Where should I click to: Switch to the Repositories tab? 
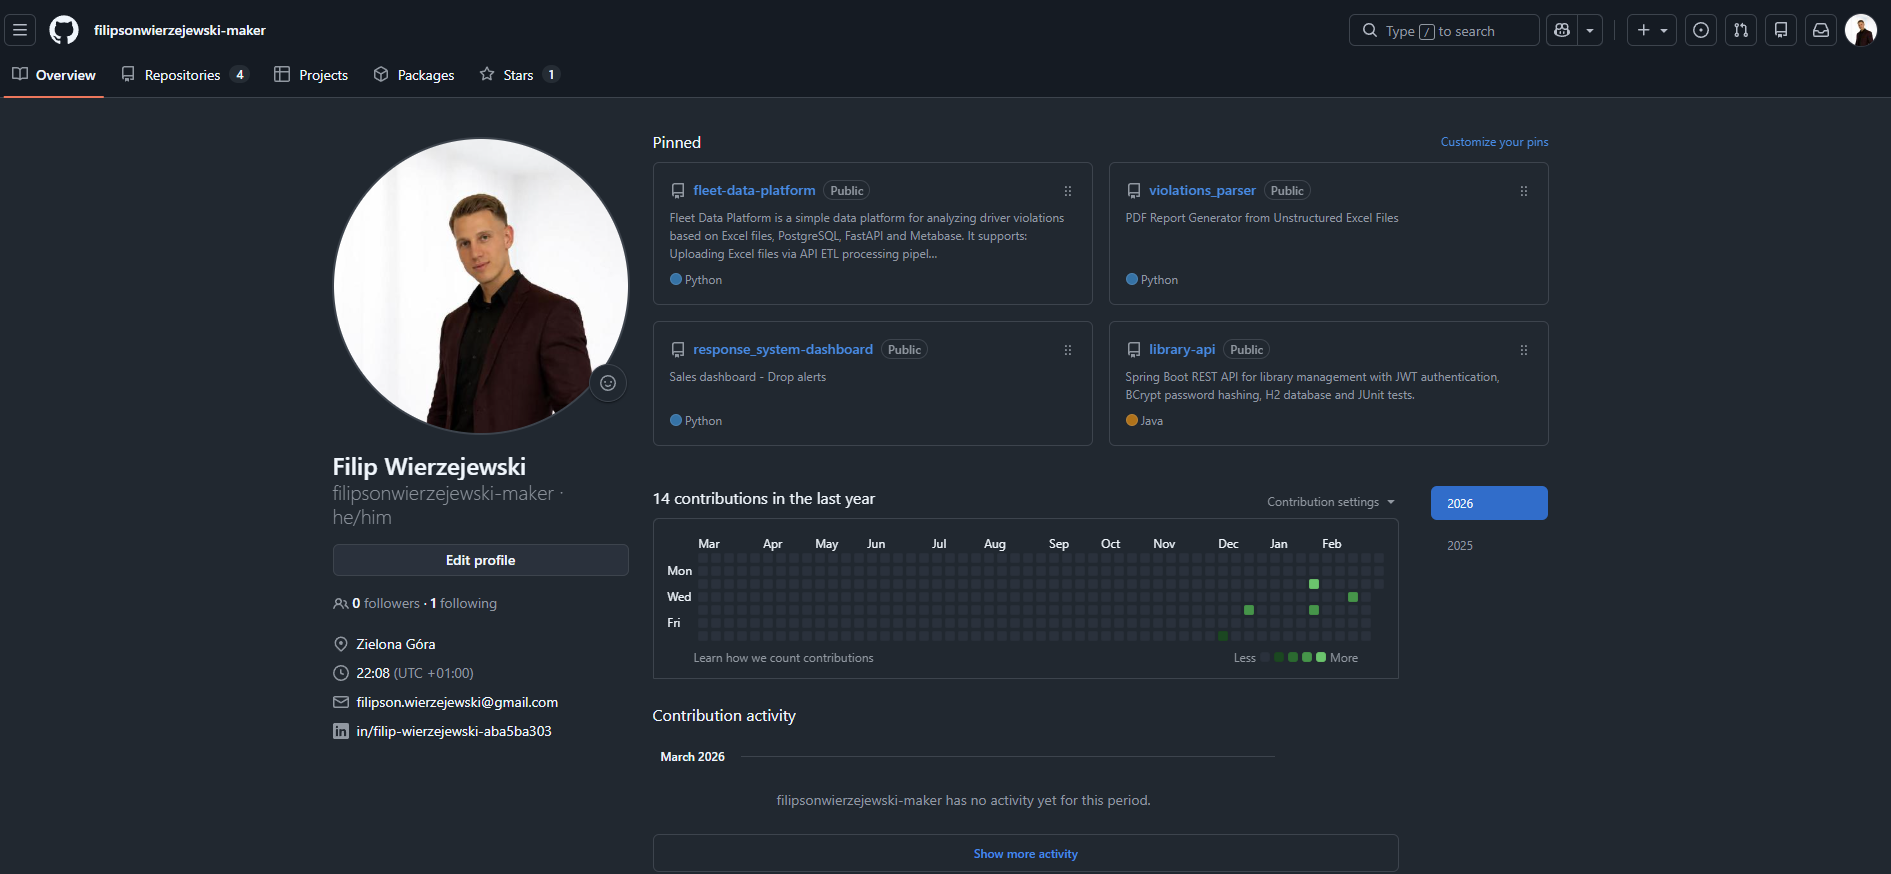[x=184, y=75]
